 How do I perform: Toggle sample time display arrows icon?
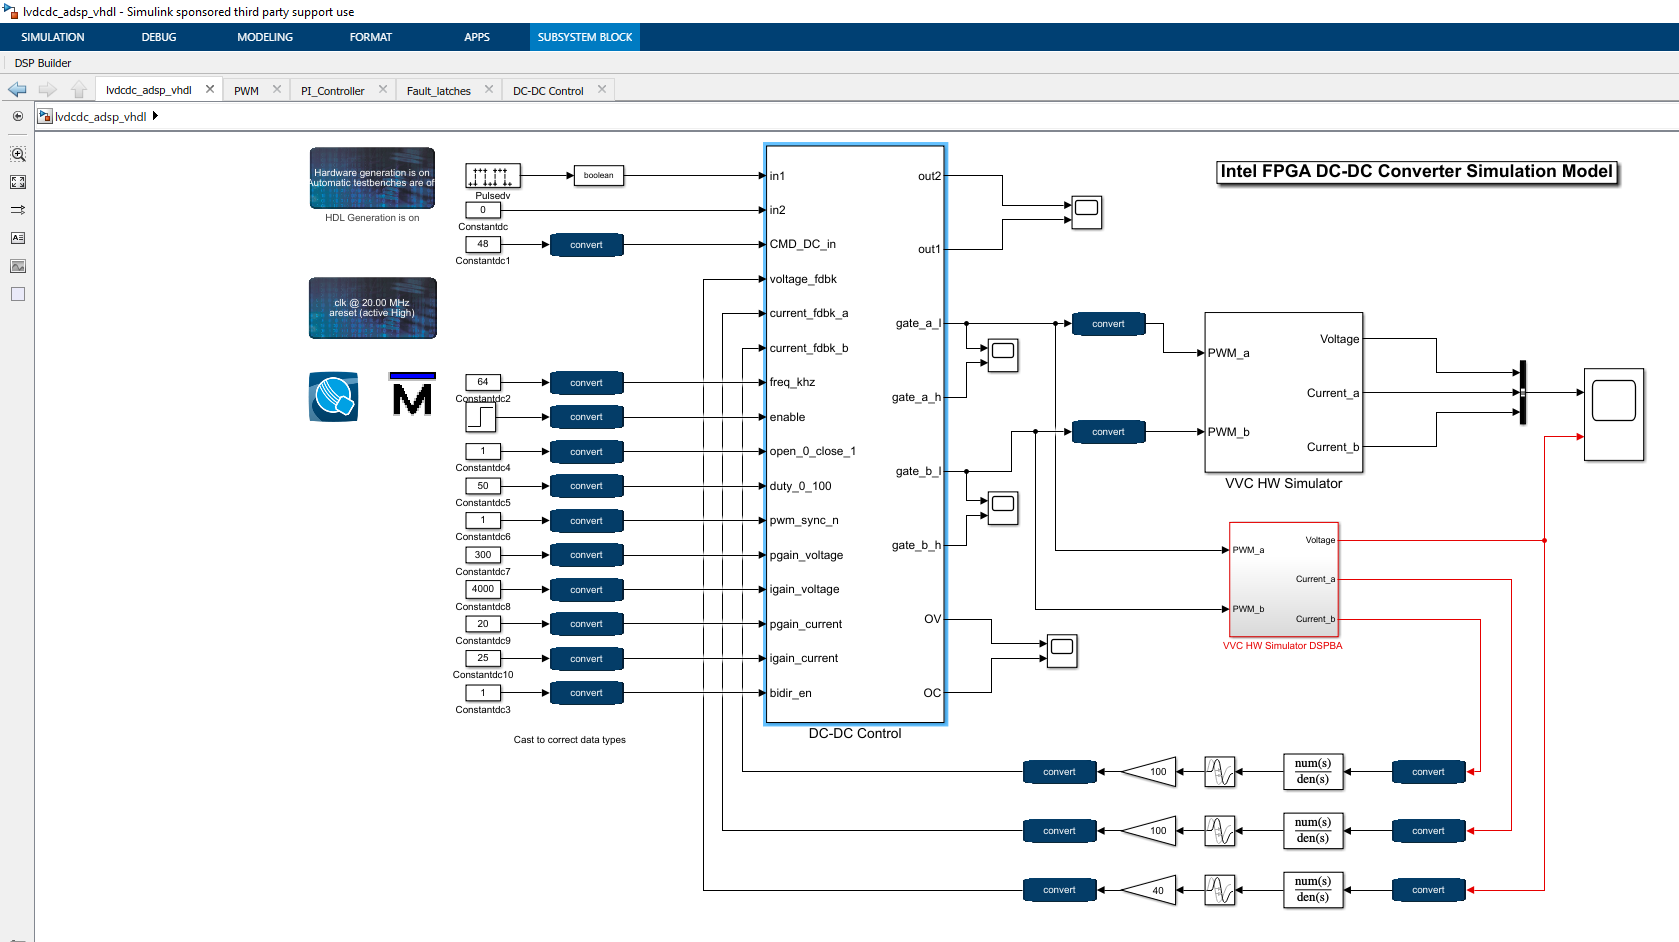[x=18, y=210]
